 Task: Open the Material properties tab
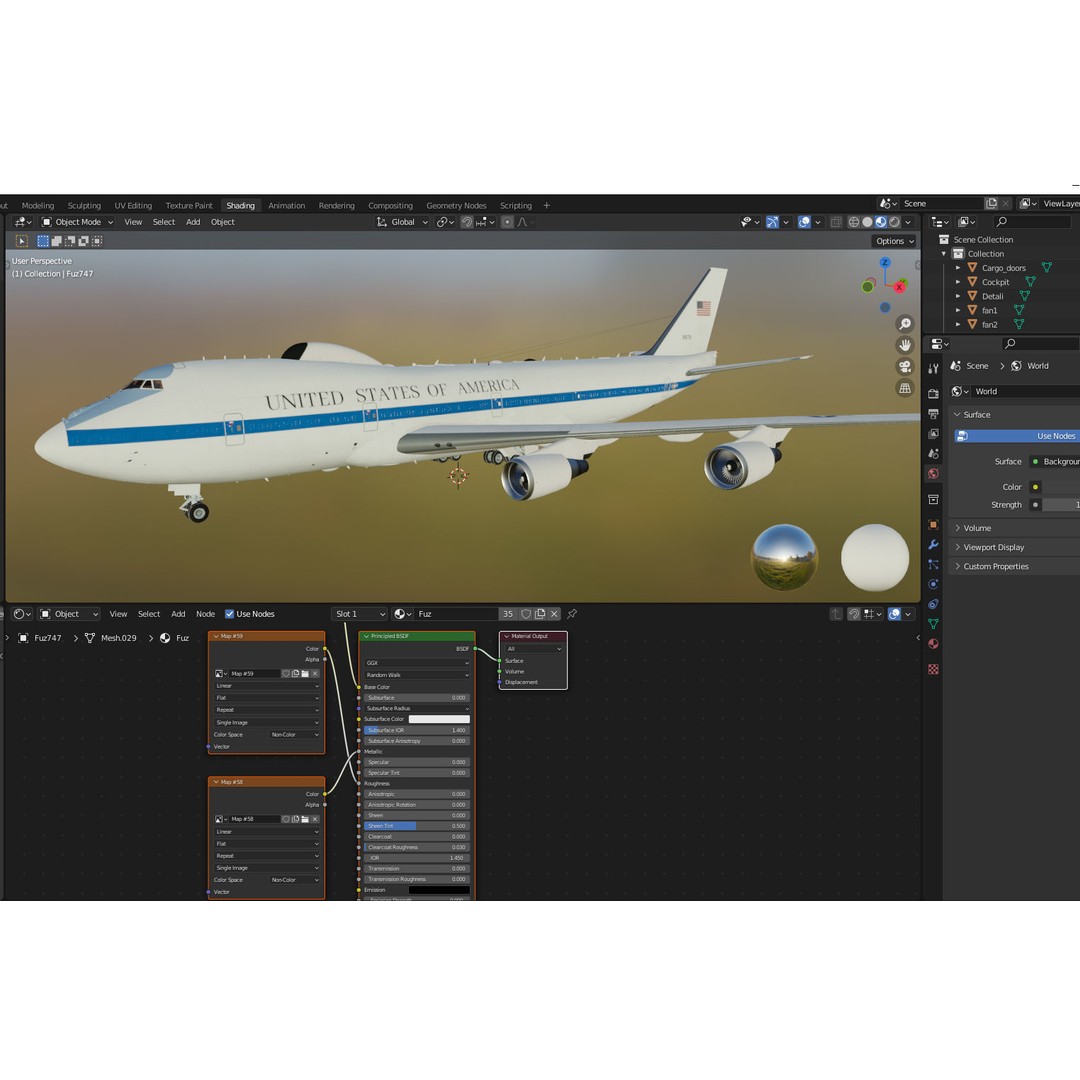pos(933,643)
